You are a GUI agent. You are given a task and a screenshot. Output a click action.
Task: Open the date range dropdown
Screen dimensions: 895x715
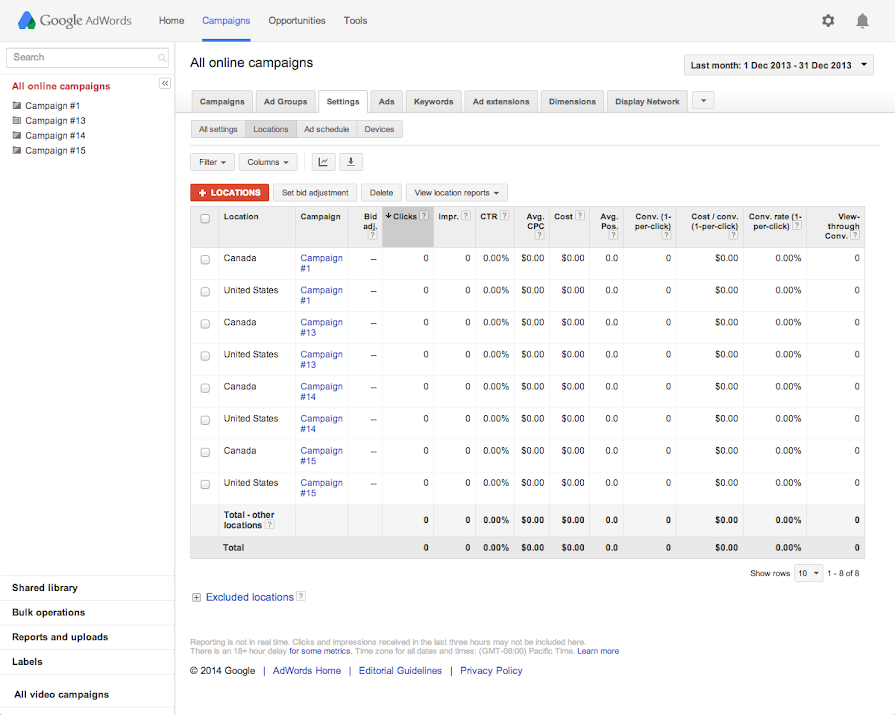coord(779,65)
